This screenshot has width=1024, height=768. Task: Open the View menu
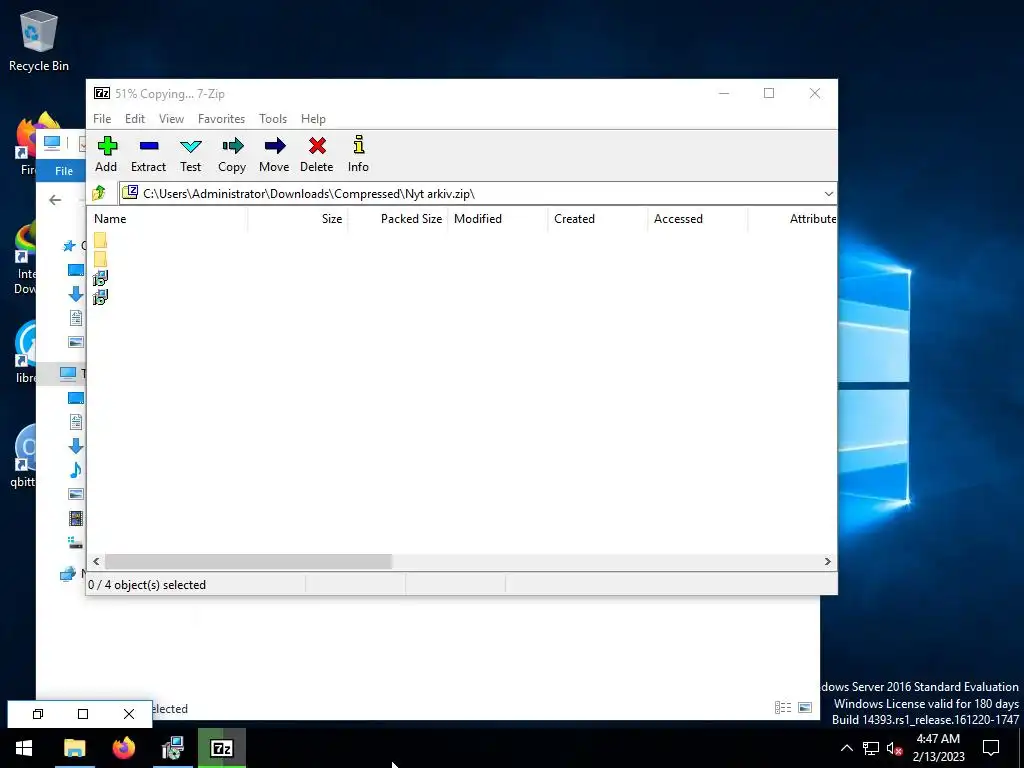coord(171,119)
